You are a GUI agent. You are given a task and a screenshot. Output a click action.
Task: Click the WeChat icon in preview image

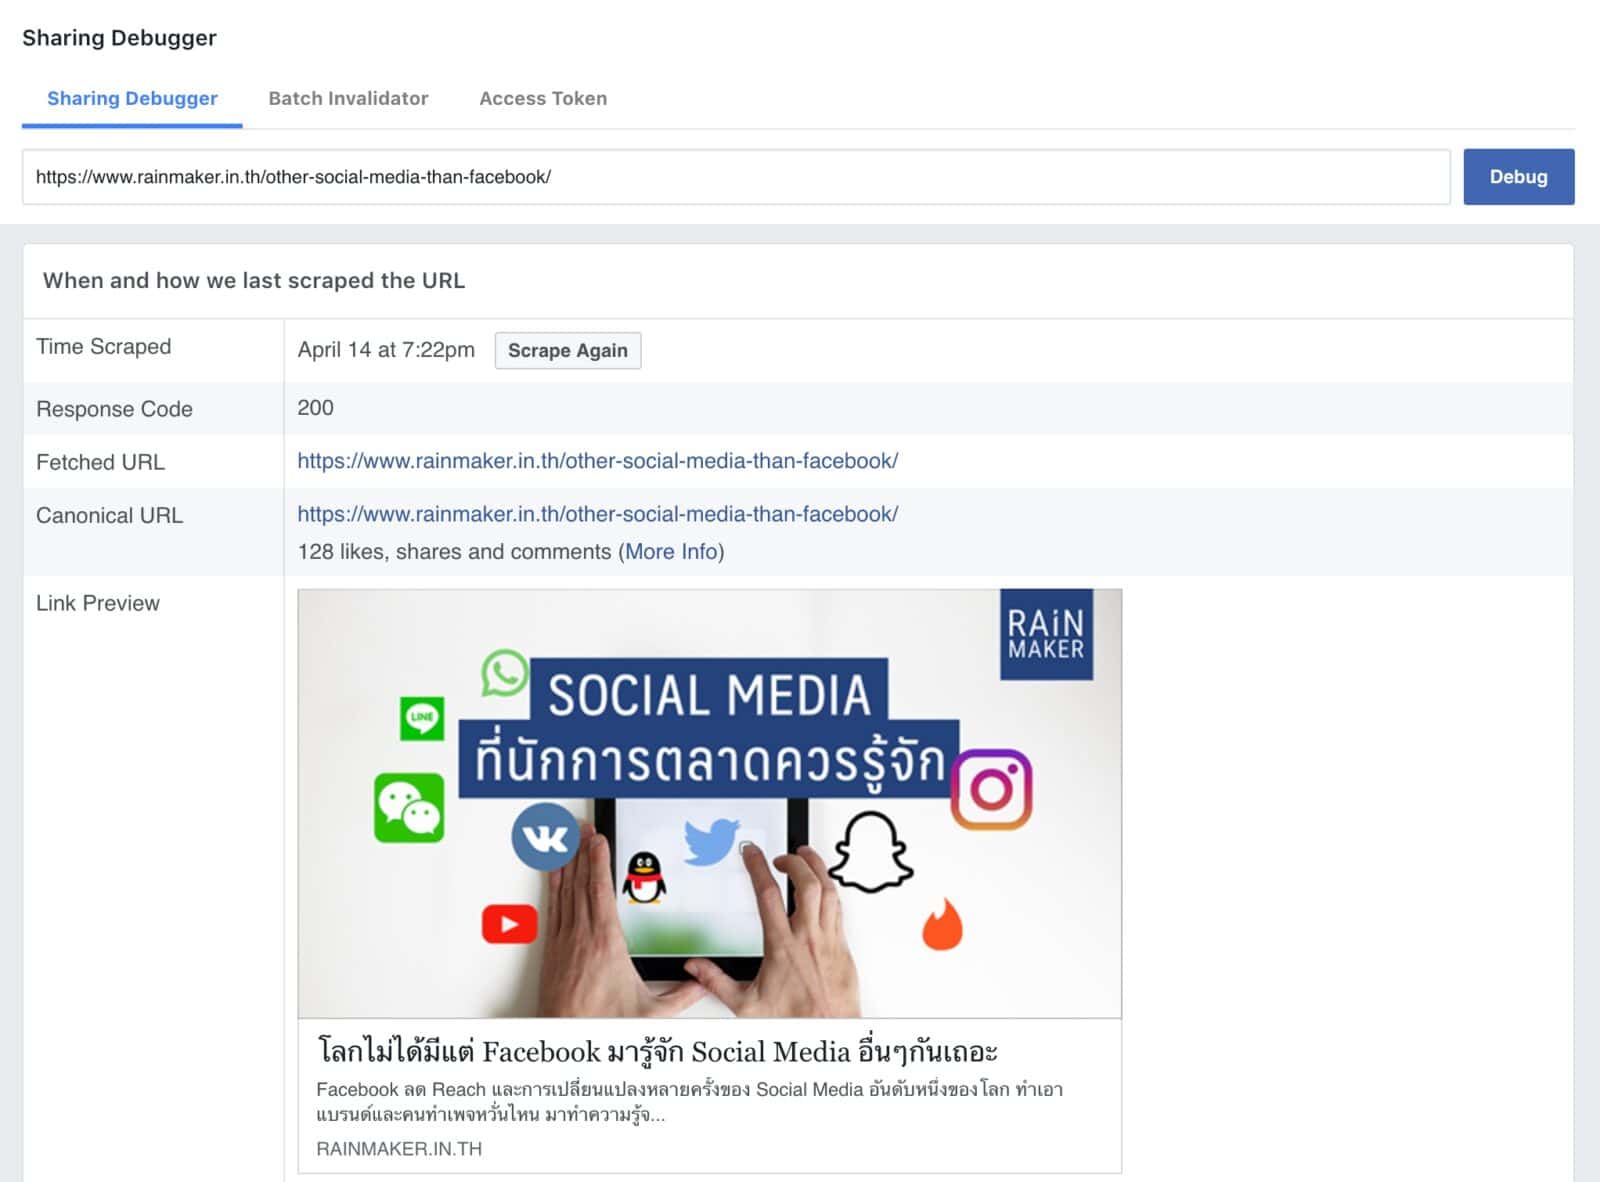[409, 807]
